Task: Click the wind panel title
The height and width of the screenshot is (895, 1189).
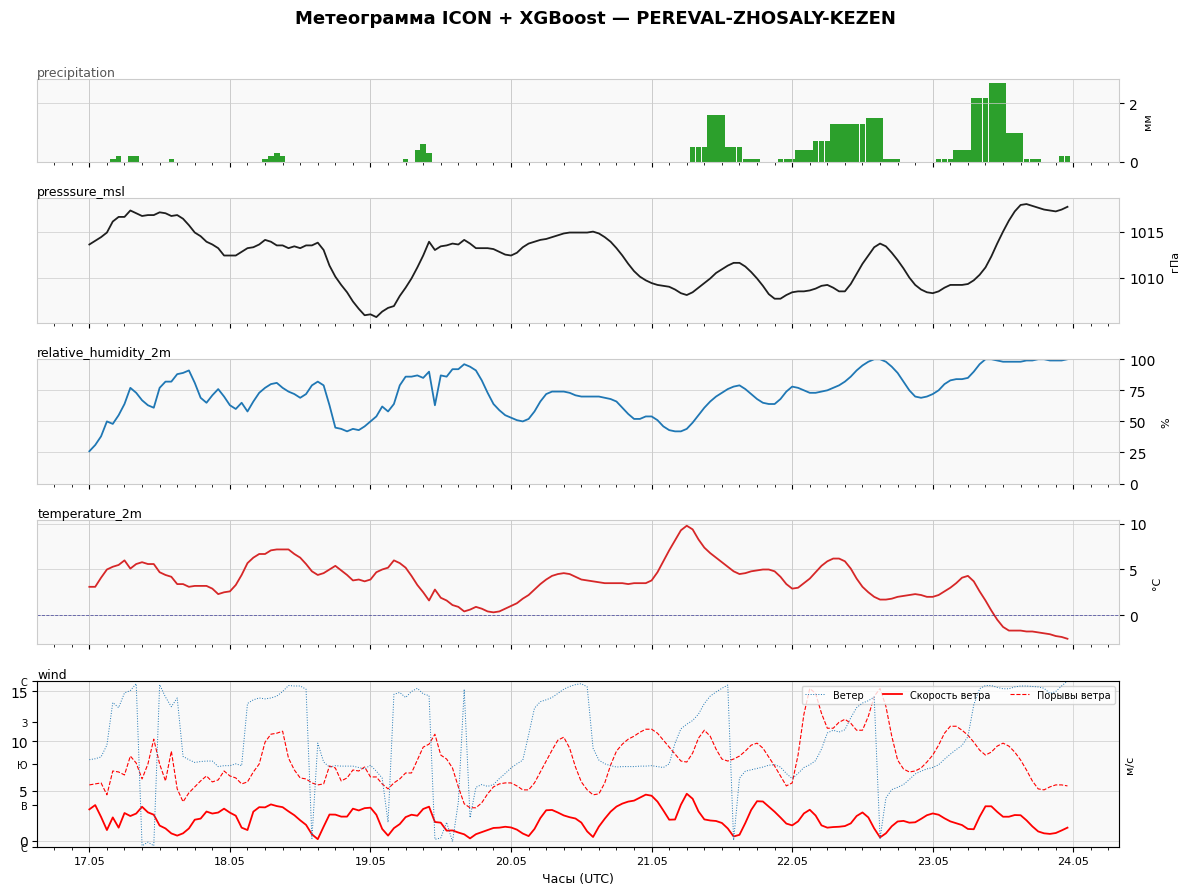Action: 52,674
